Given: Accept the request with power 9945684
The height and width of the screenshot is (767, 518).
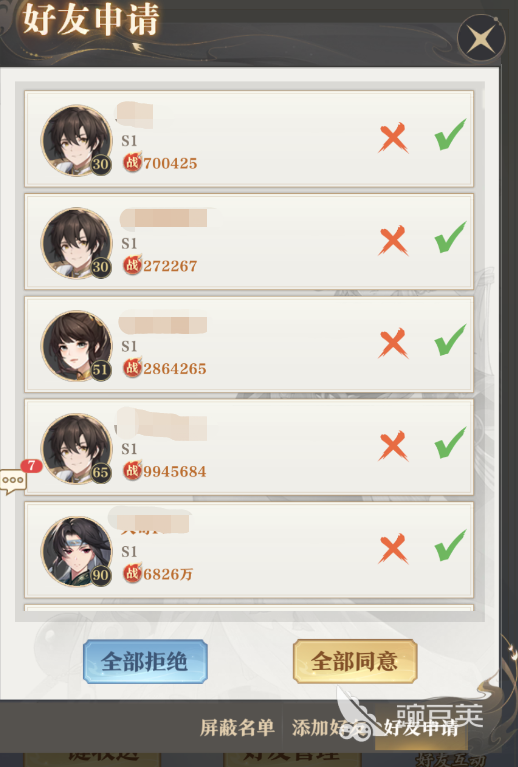Looking at the screenshot, I should pos(450,443).
